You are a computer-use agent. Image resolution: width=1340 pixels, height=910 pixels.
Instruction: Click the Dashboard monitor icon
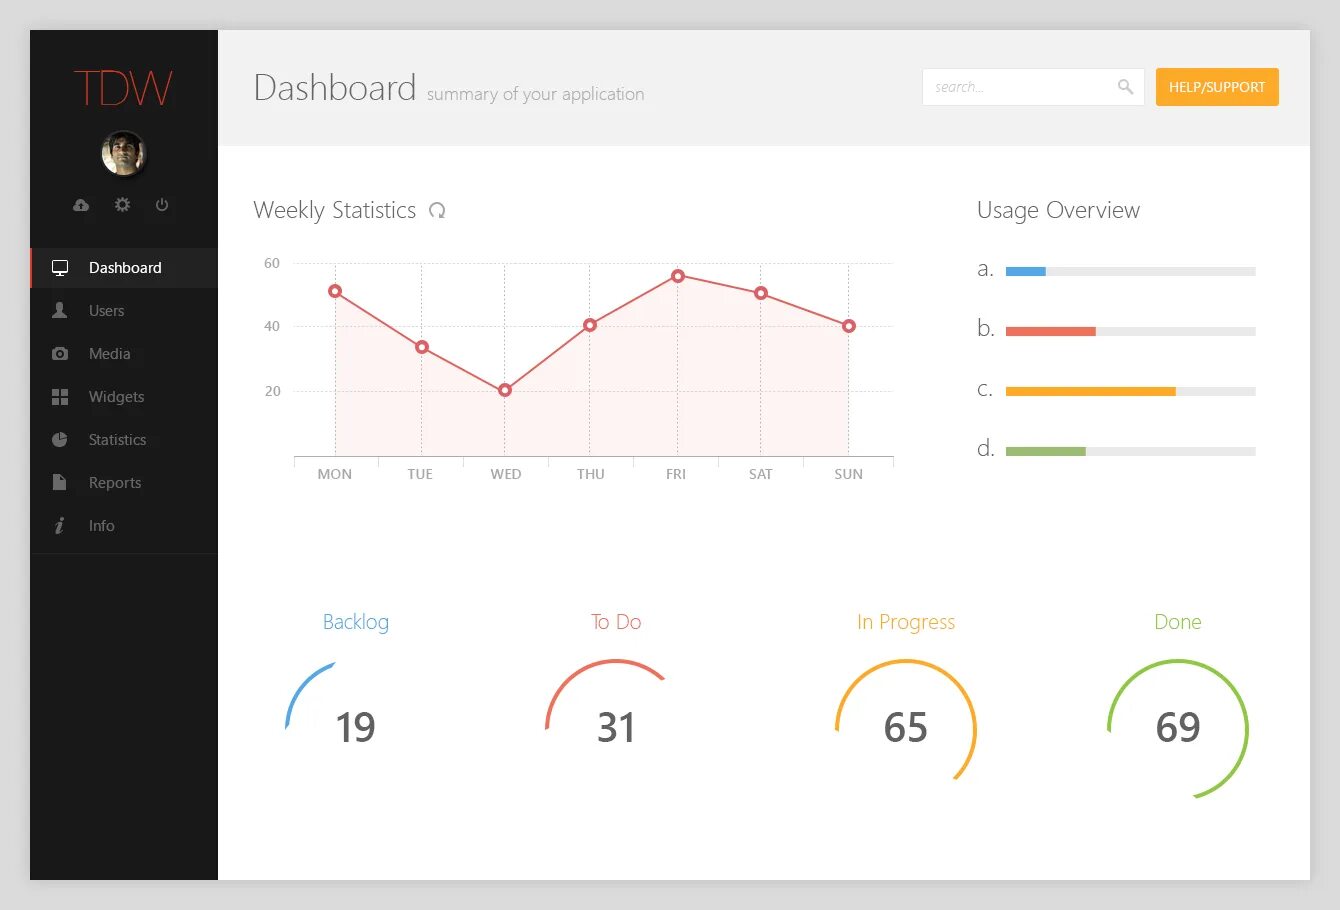click(60, 268)
